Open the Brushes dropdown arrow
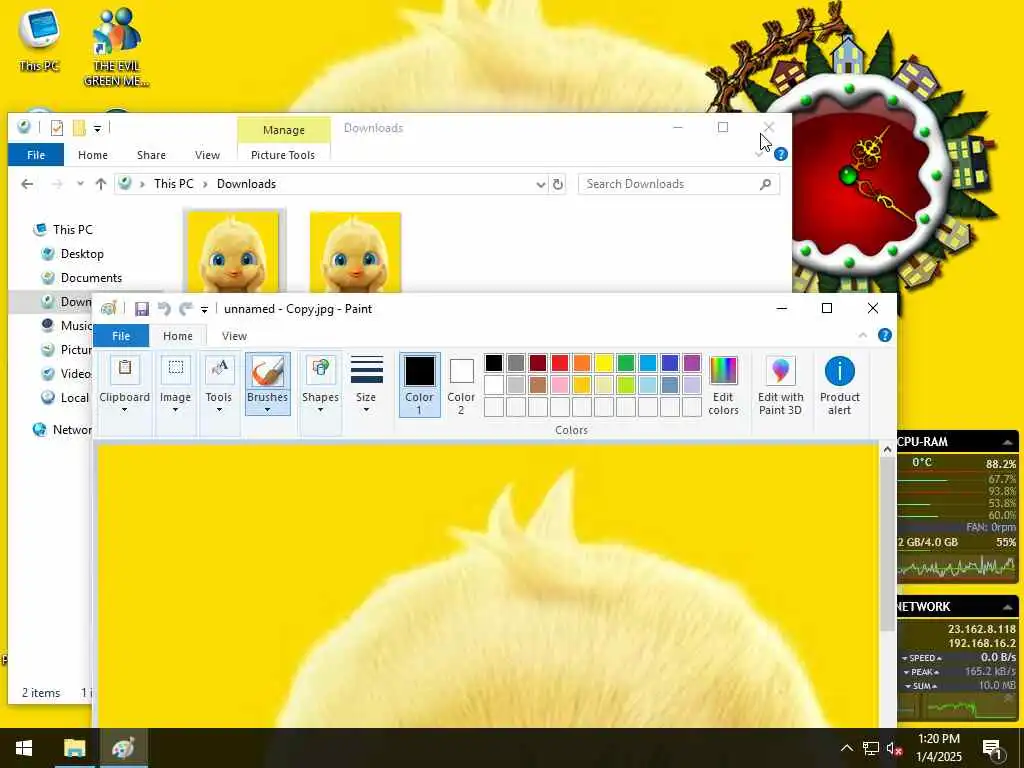Image resolution: width=1024 pixels, height=768 pixels. point(268,409)
